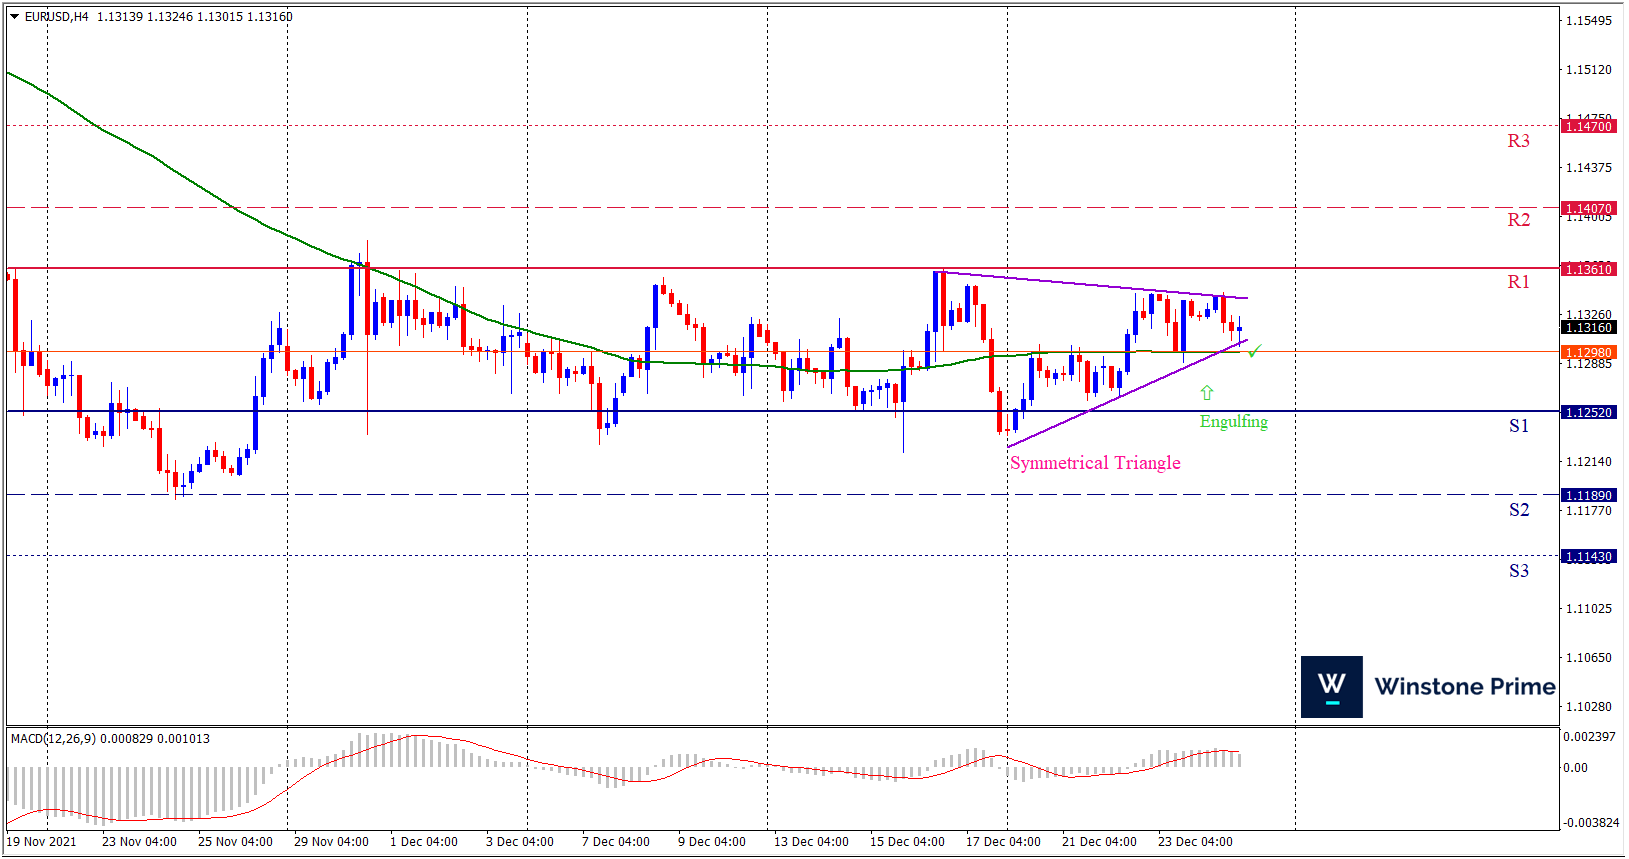Click the 17 Dec 04:00 time axis label

click(x=1003, y=842)
